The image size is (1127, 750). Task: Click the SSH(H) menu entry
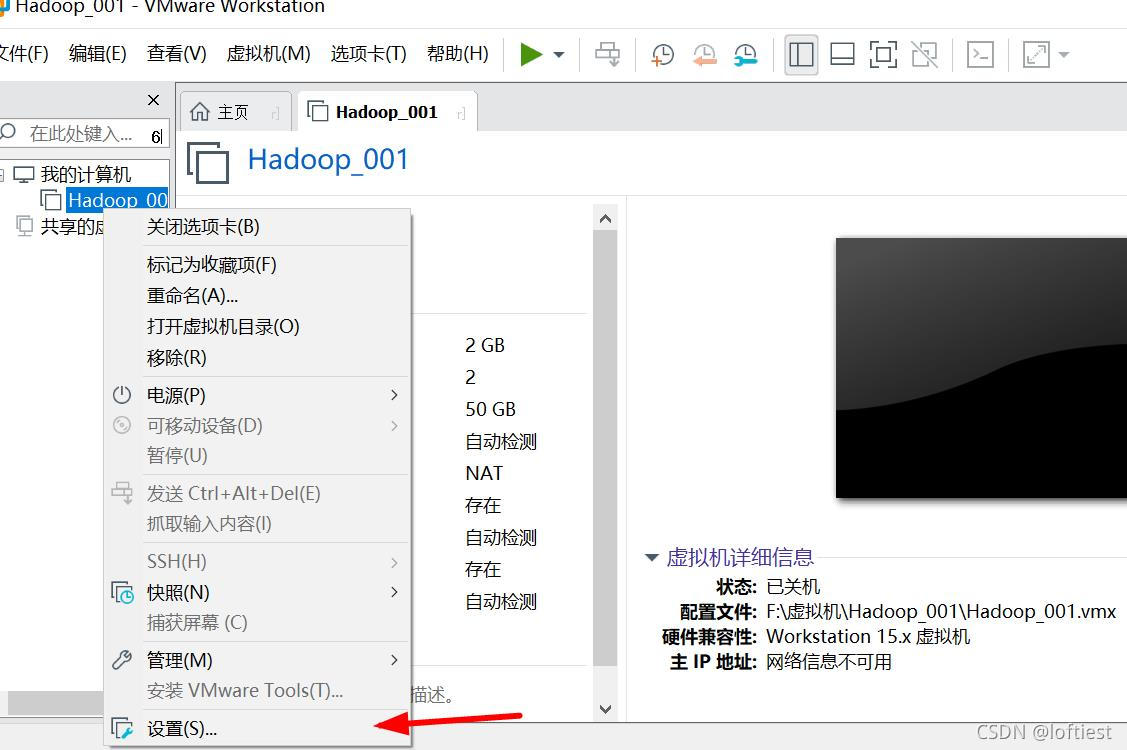(257, 561)
